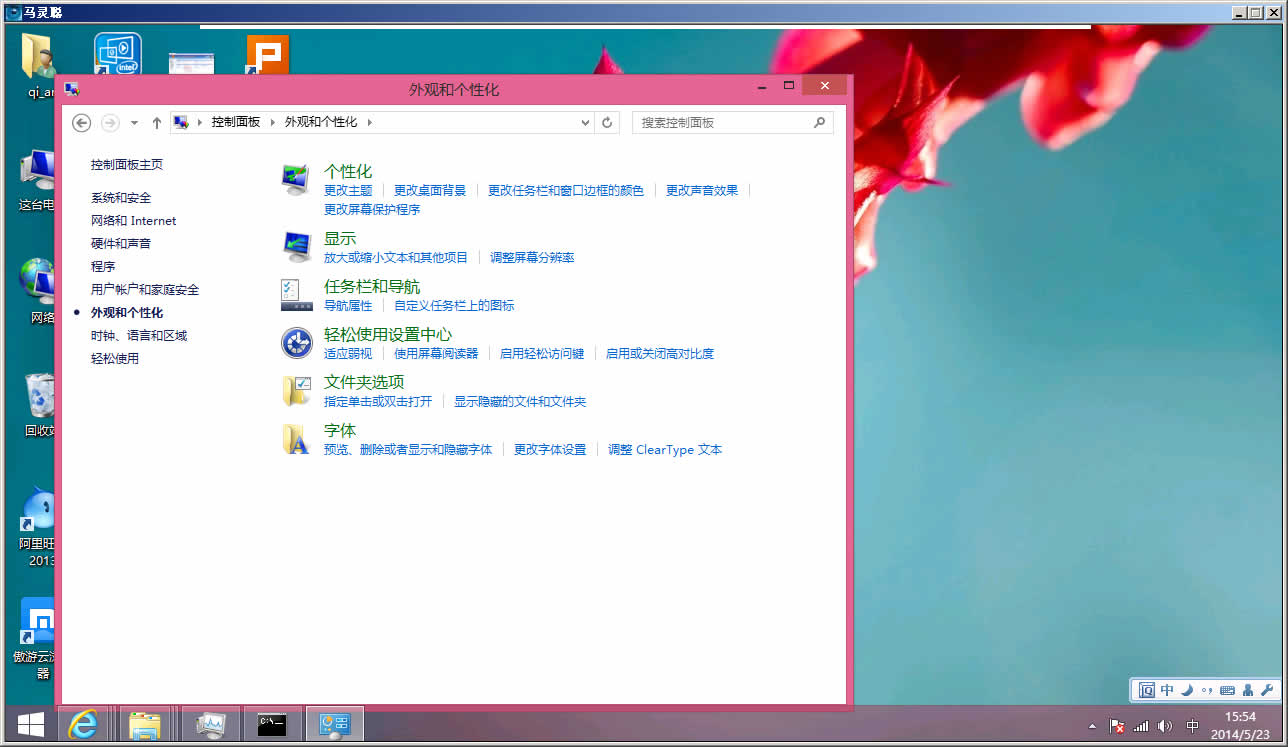Click the 轻松使用设置中心 icon

click(x=296, y=343)
